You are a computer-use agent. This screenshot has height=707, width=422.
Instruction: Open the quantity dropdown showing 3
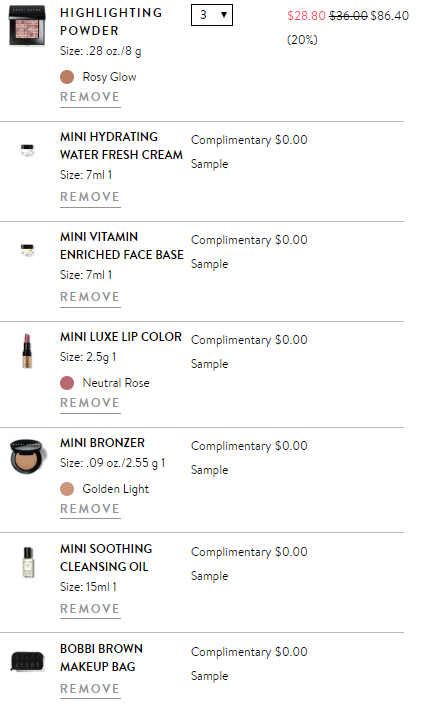point(212,15)
